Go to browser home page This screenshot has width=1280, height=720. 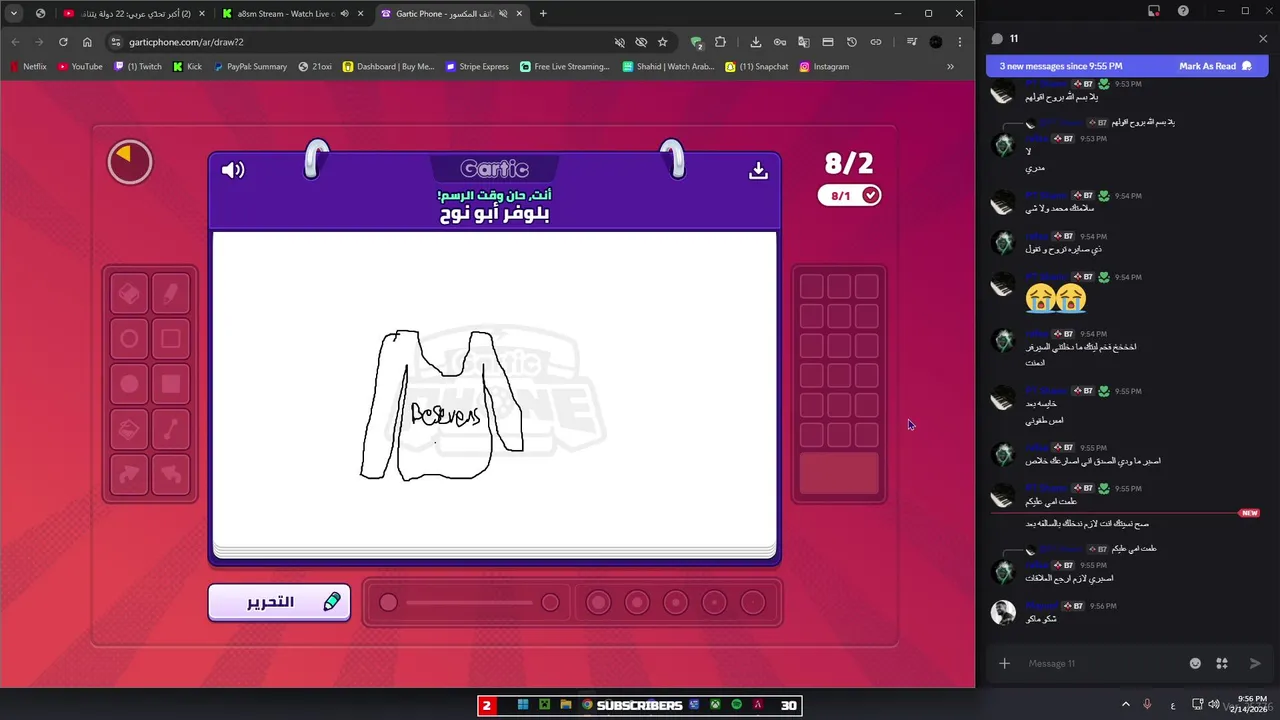[x=87, y=42]
